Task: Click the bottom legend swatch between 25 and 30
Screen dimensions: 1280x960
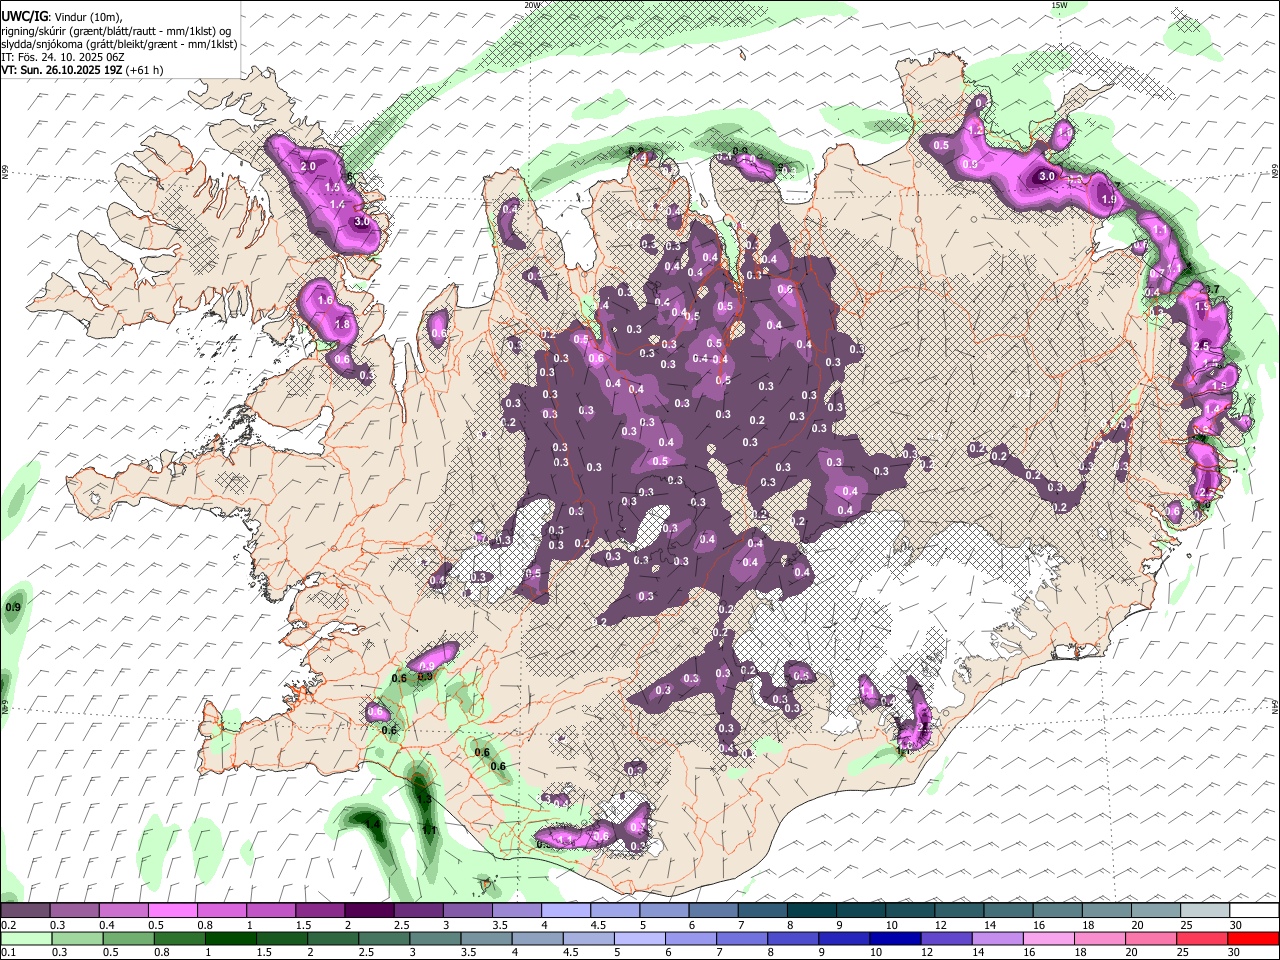Action: [1200, 938]
